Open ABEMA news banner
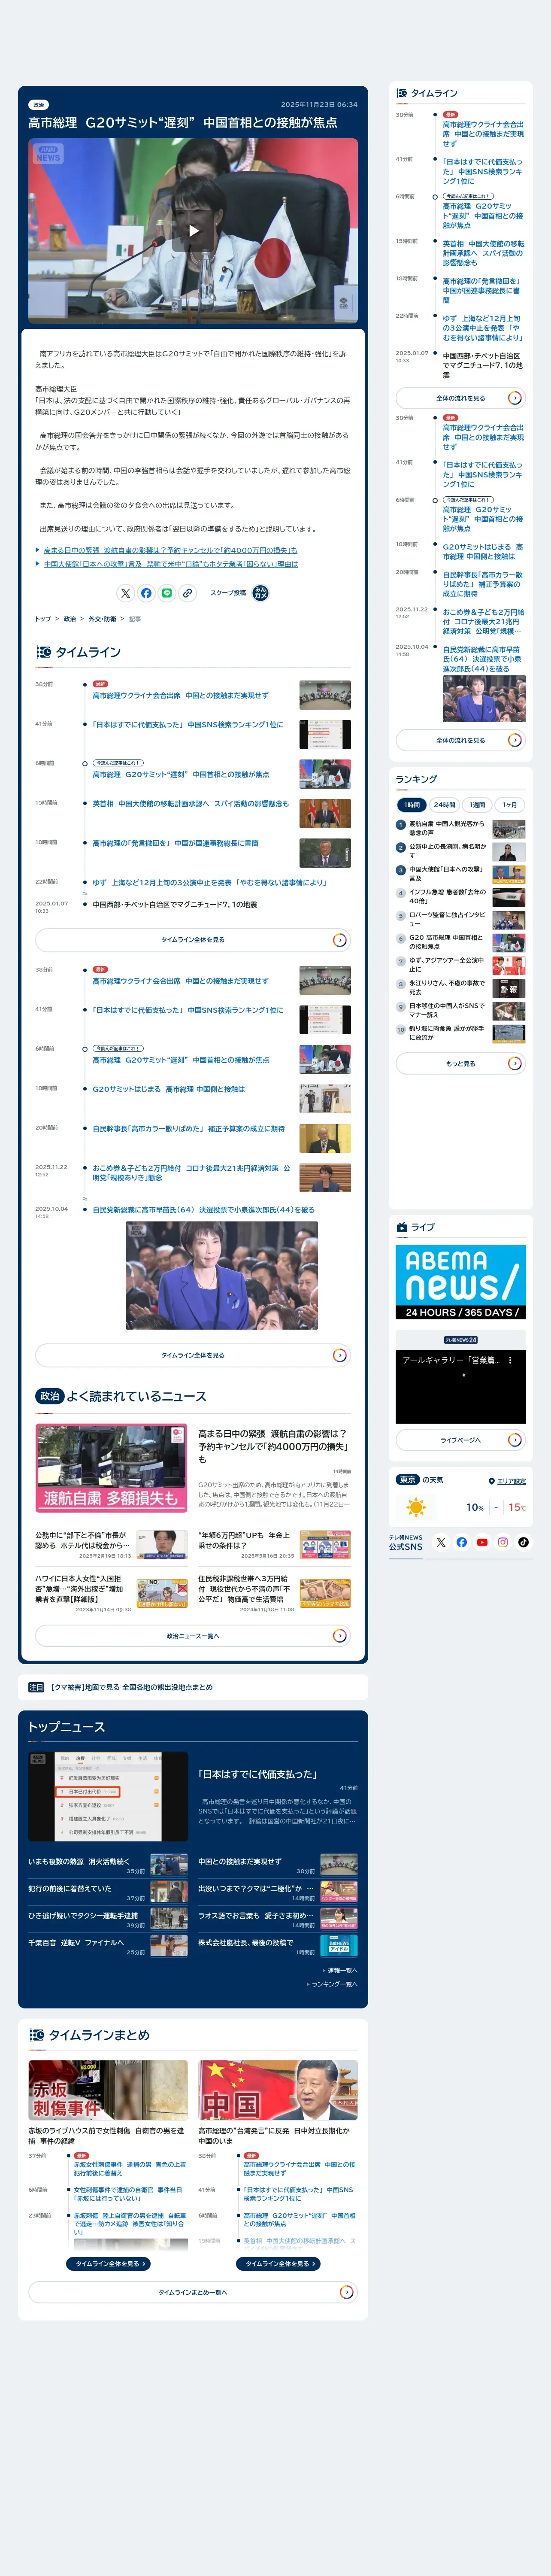 click(460, 1281)
